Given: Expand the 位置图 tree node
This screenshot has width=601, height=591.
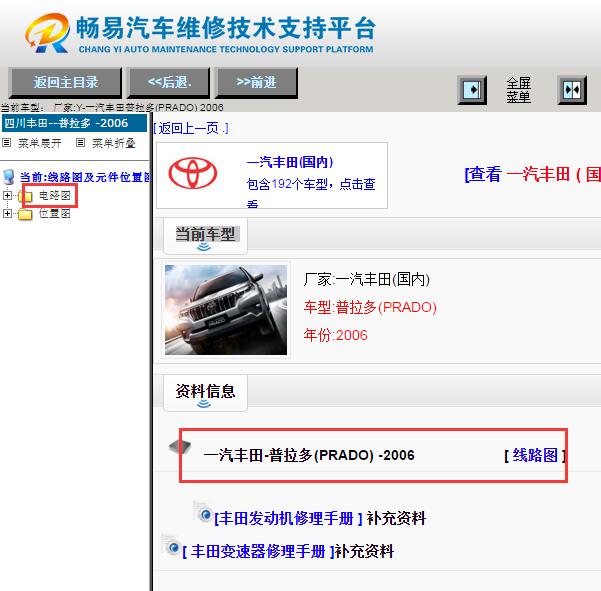Looking at the screenshot, I should coord(7,213).
